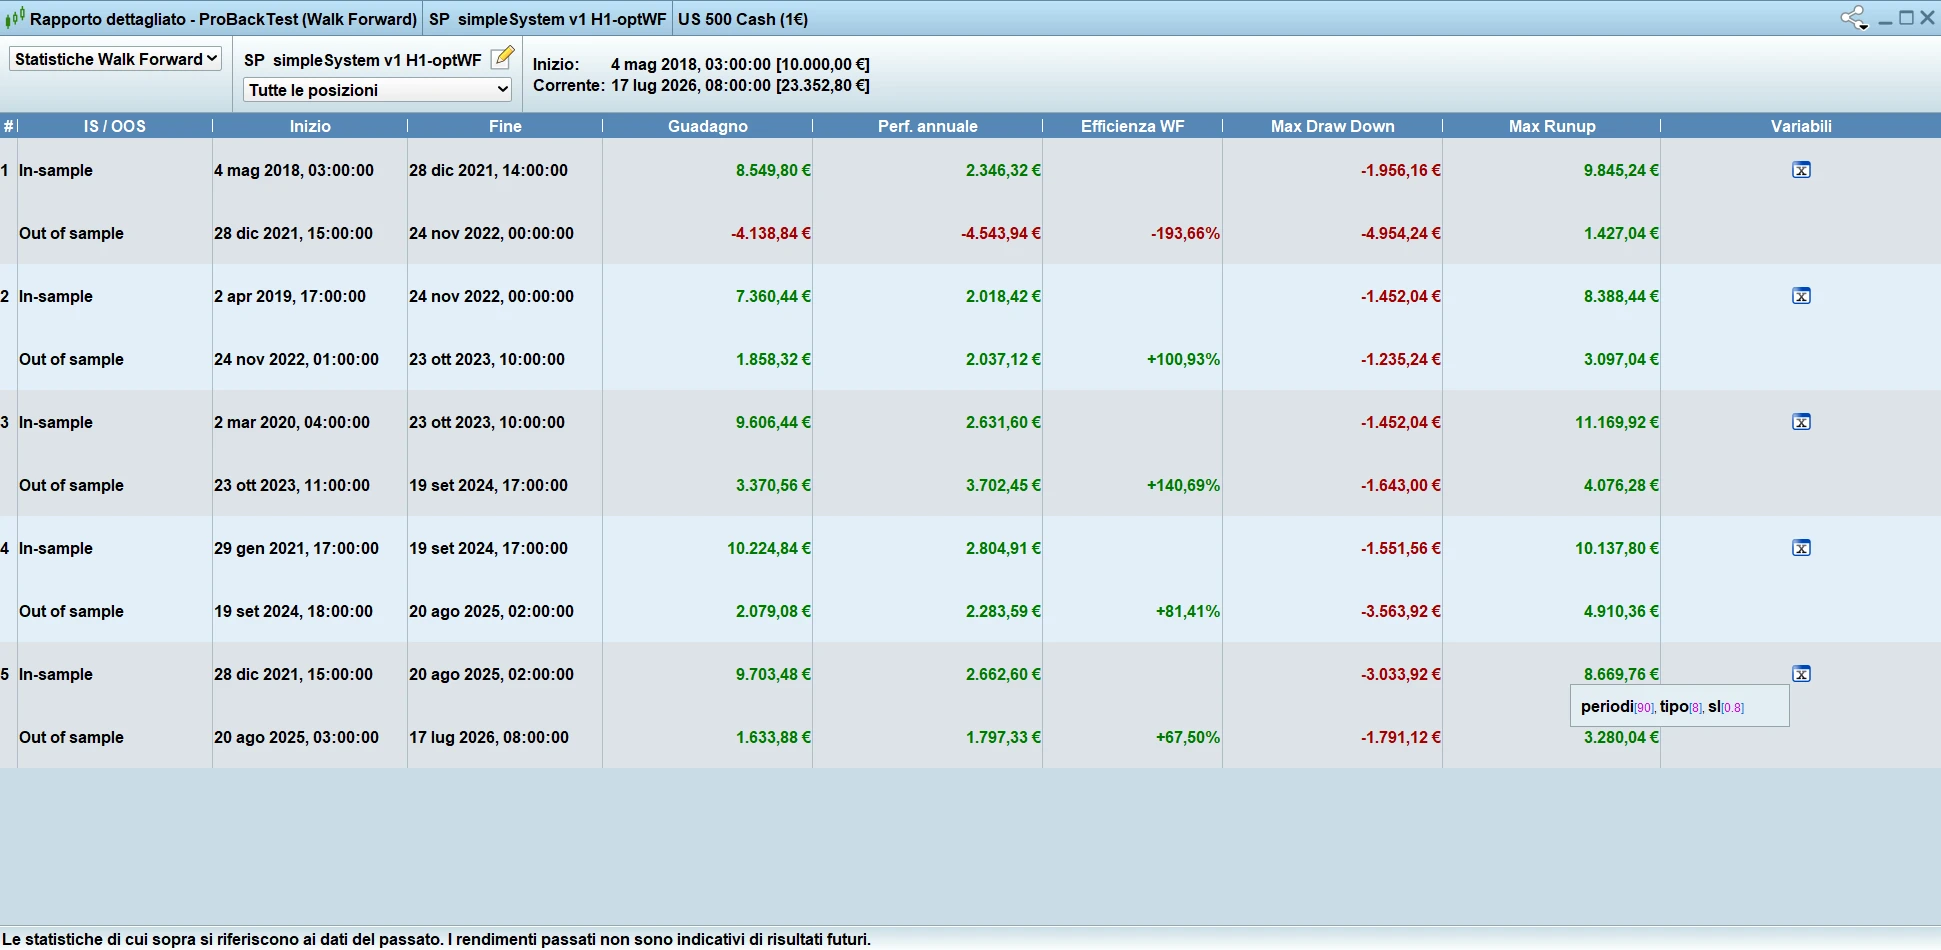Click the 10.224,84 € gain value
Screen dimensions: 1941x950
click(769, 548)
